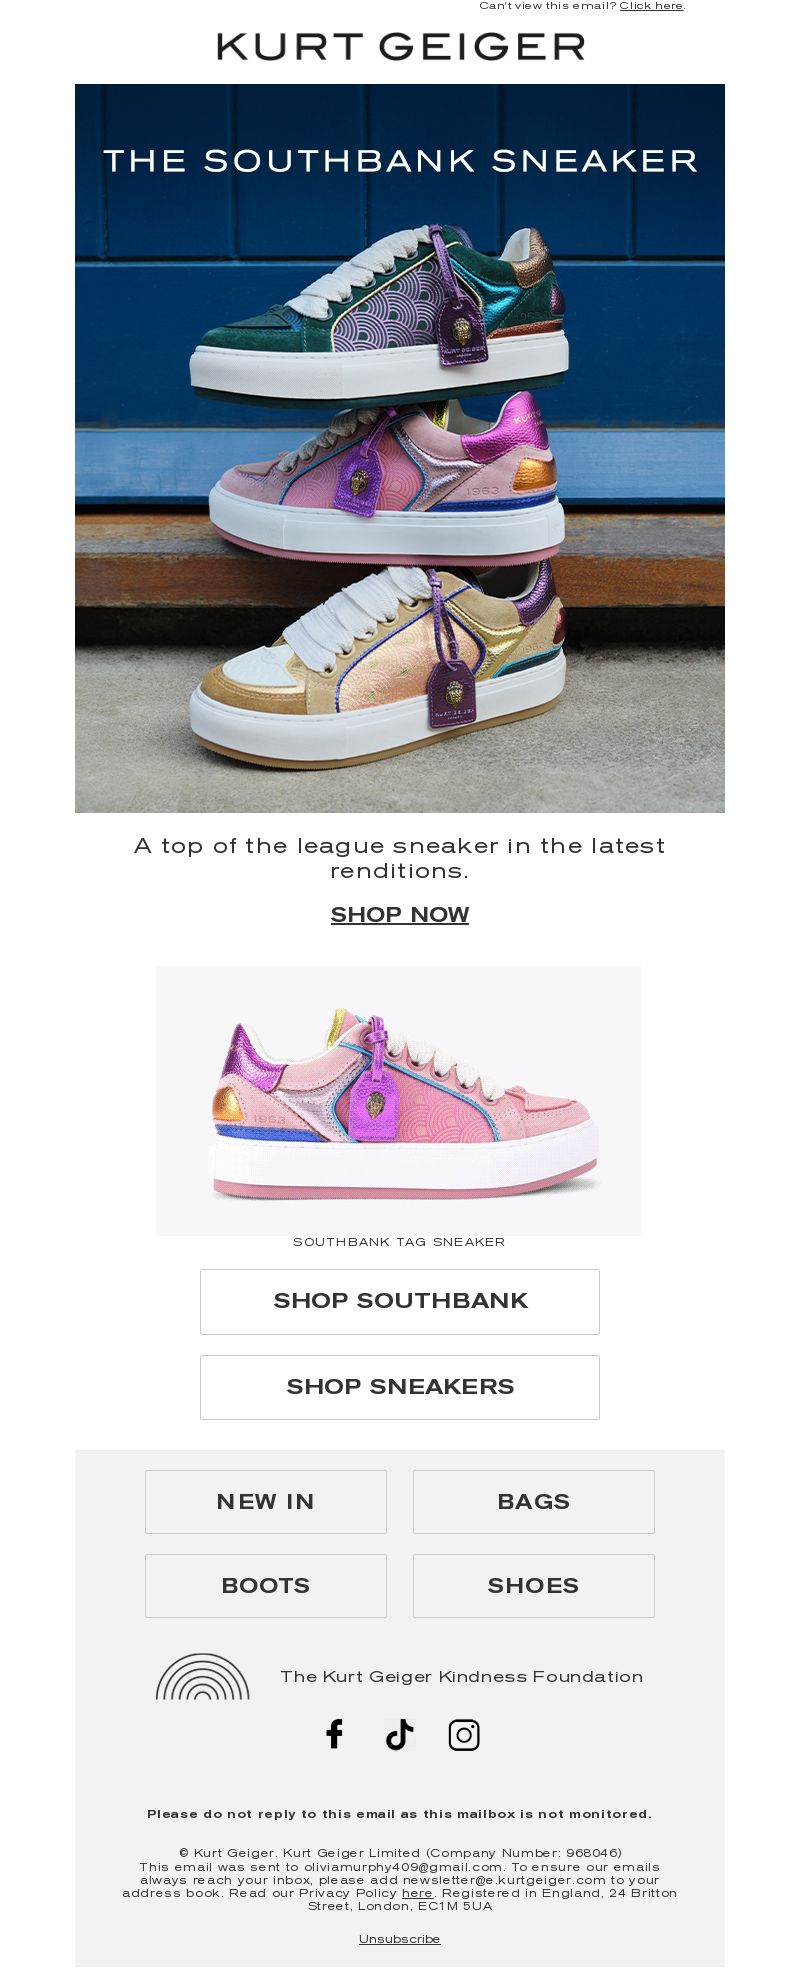This screenshot has width=800, height=1969.
Task: Select the New In category
Action: tap(266, 1501)
